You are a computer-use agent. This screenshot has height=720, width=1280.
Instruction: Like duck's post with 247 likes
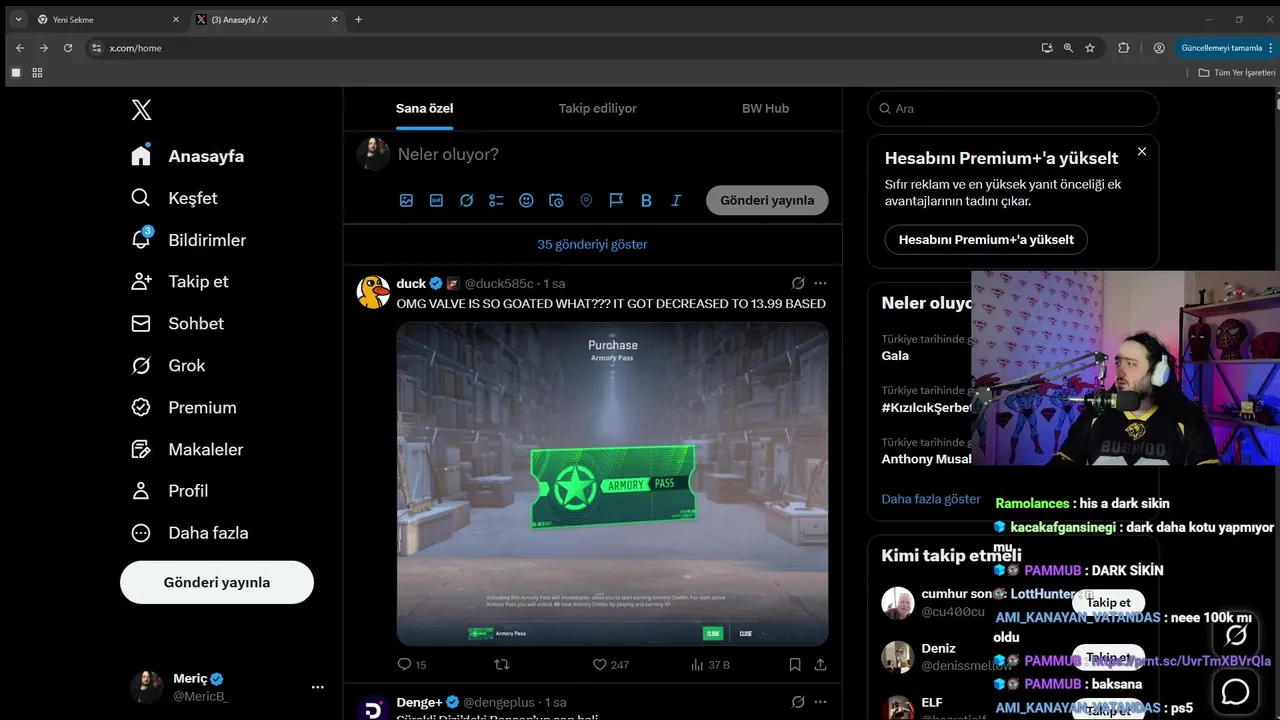pyautogui.click(x=610, y=664)
